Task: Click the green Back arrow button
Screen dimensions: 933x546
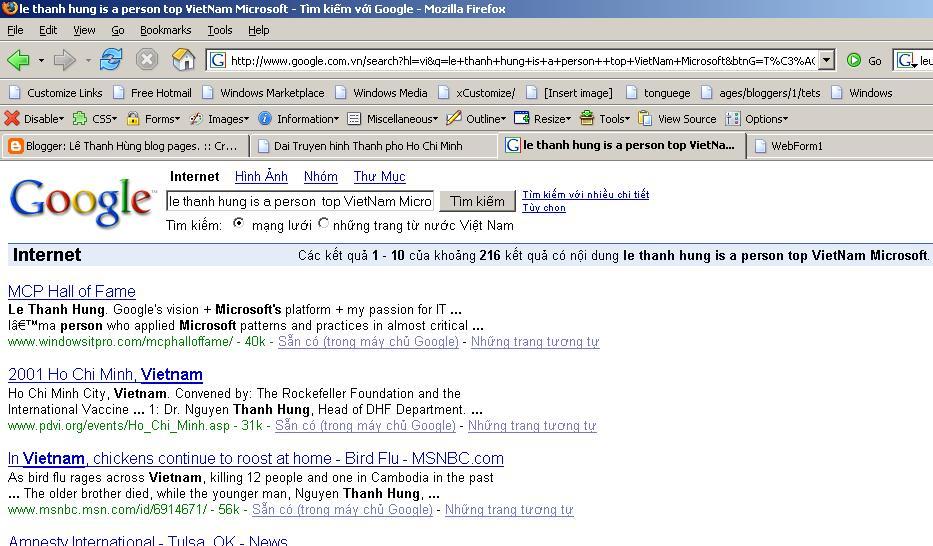Action: [x=18, y=59]
